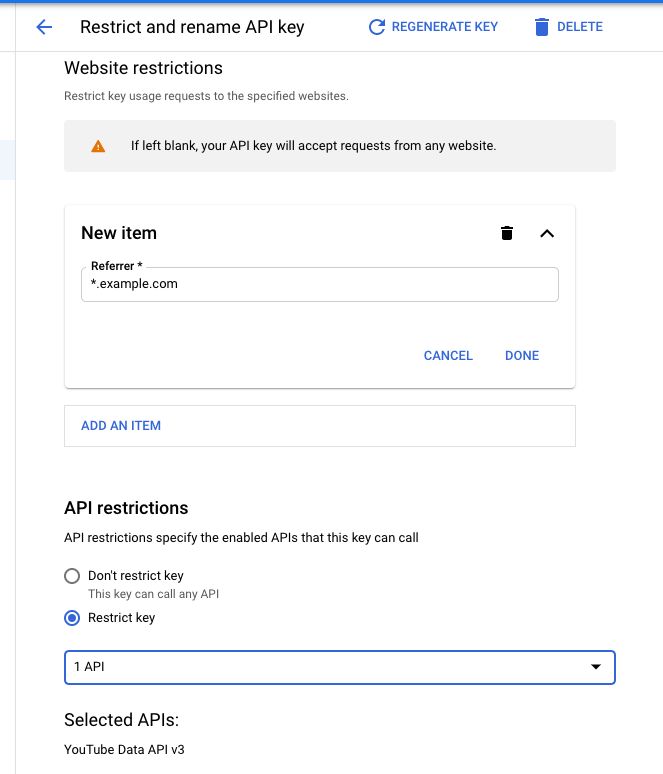Image resolution: width=663 pixels, height=774 pixels.
Task: Click the "YouTube Data API v3" entry
Action: coord(124,749)
